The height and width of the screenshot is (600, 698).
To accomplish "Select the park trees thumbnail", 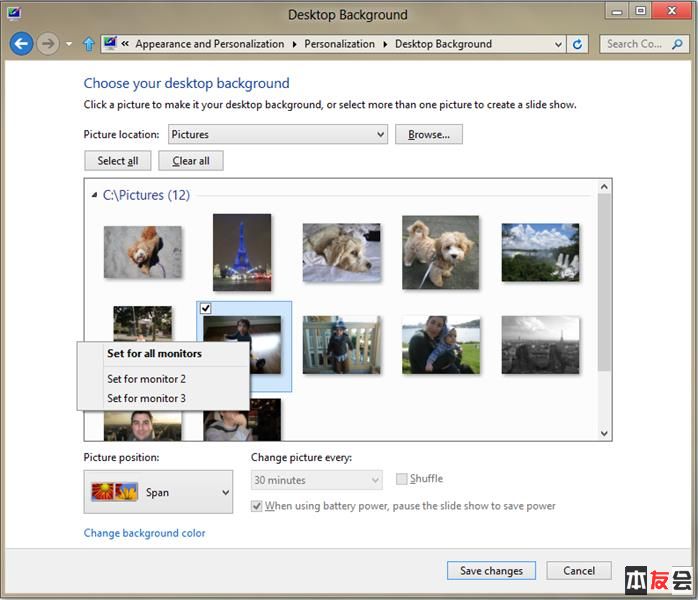I will [x=142, y=324].
